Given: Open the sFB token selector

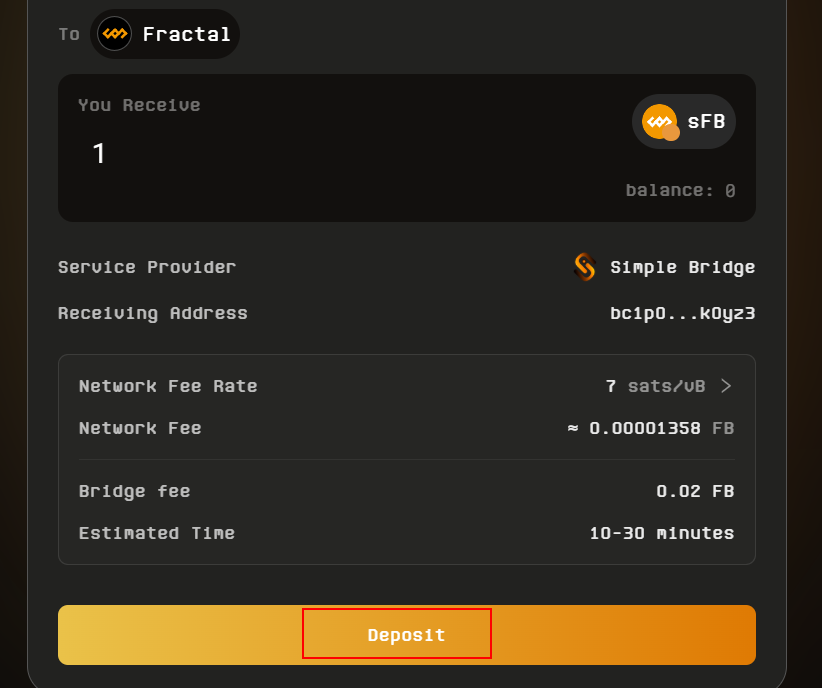Looking at the screenshot, I should click(684, 122).
